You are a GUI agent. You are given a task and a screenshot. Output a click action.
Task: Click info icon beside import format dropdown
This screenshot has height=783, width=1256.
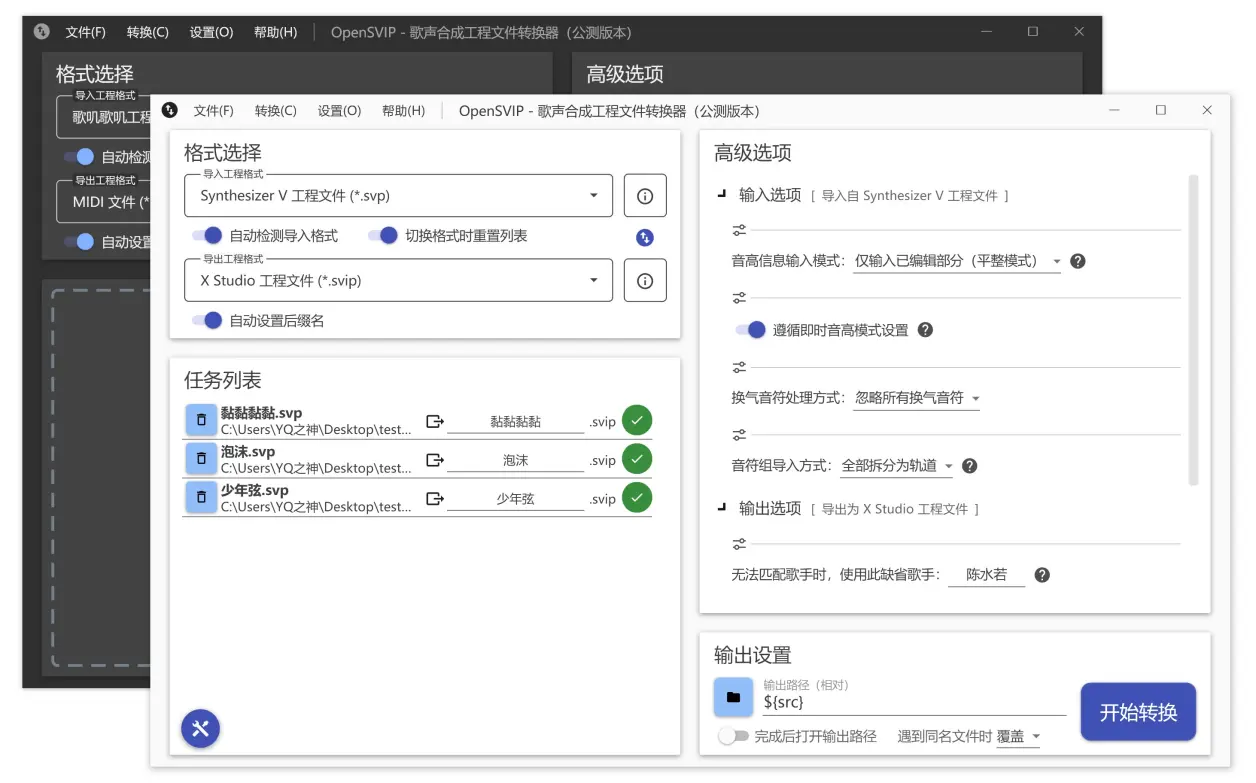(x=645, y=196)
